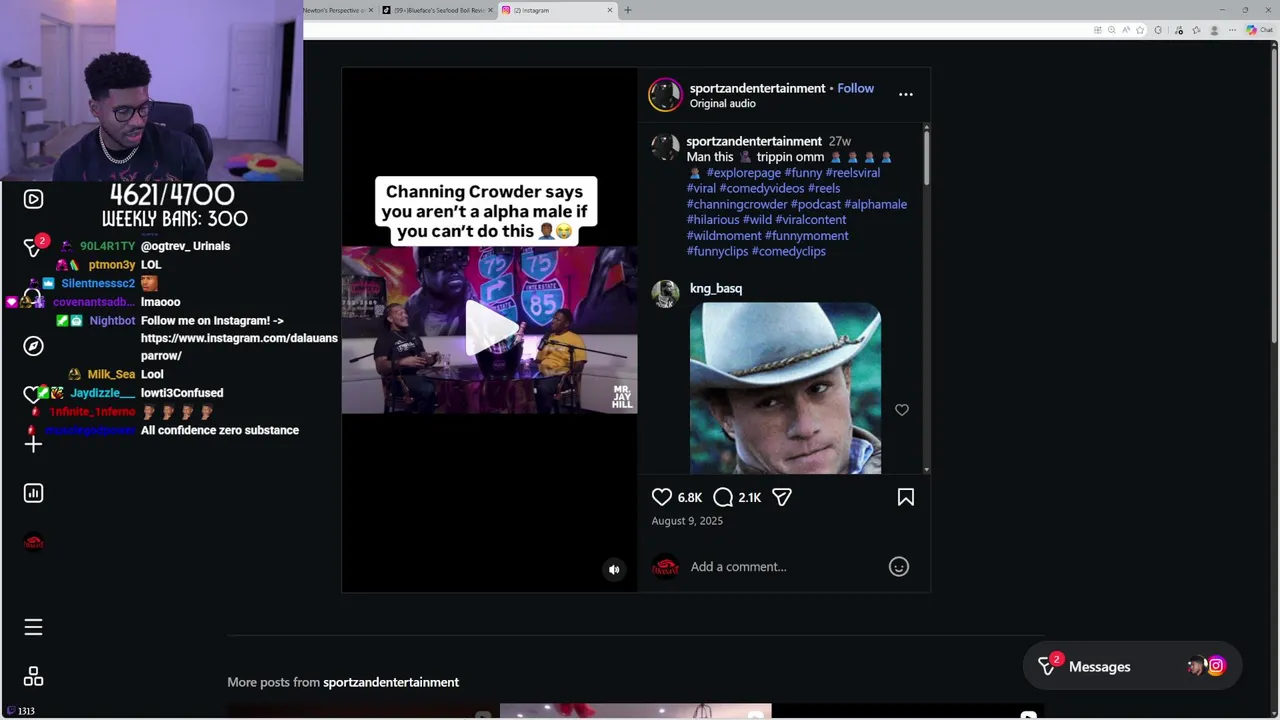Click the Add a comment field
Image resolution: width=1280 pixels, height=720 pixels.
click(x=785, y=566)
